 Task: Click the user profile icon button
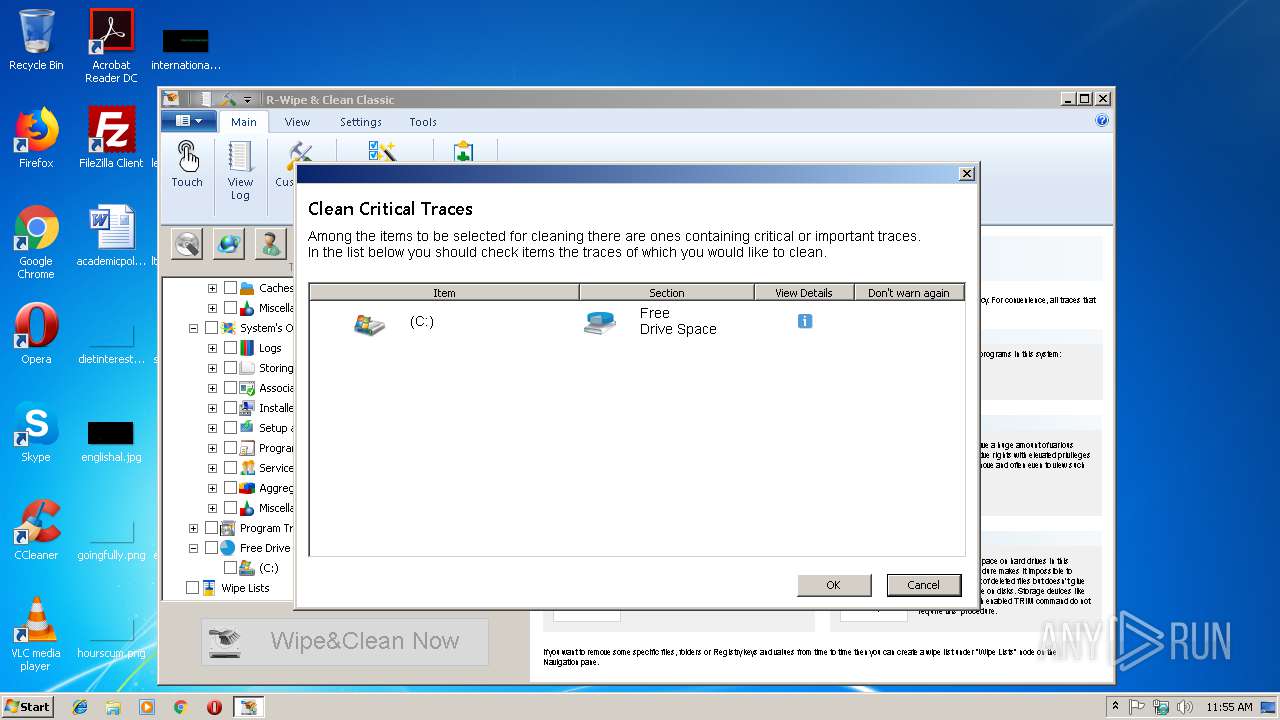[x=270, y=243]
